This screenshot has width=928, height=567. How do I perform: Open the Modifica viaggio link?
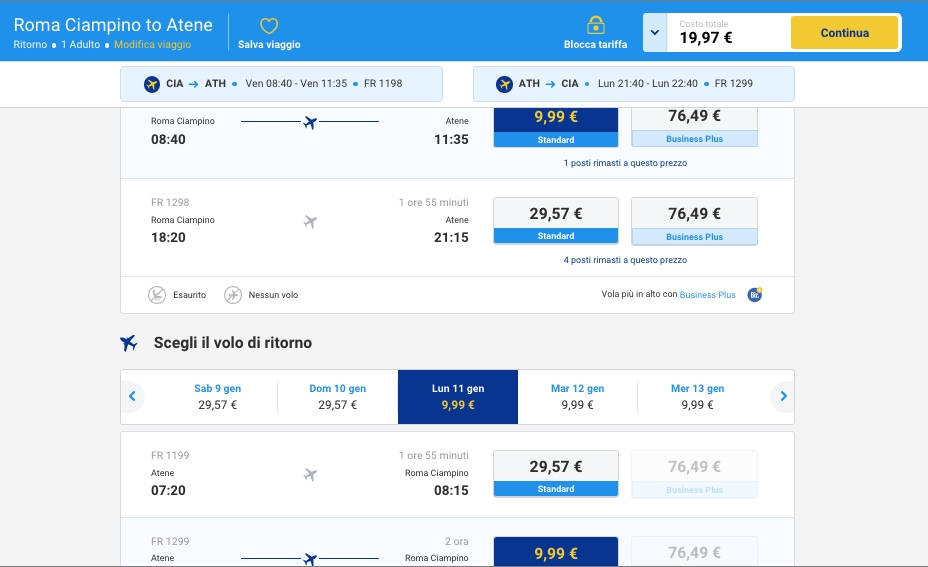point(153,44)
